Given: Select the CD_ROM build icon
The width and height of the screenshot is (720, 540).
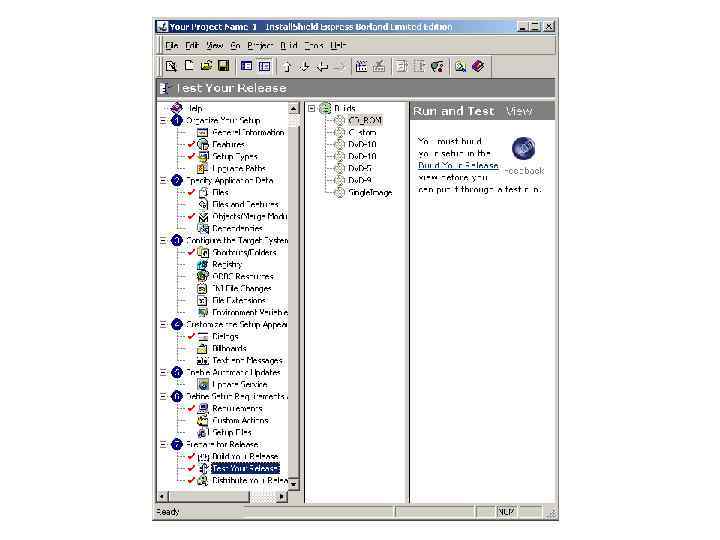Looking at the screenshot, I should (x=339, y=120).
